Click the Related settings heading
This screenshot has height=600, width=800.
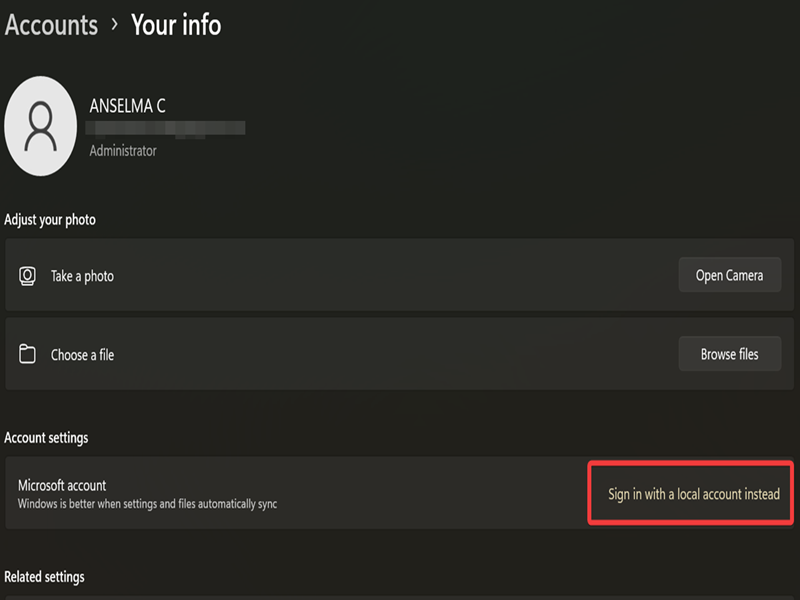point(44,577)
